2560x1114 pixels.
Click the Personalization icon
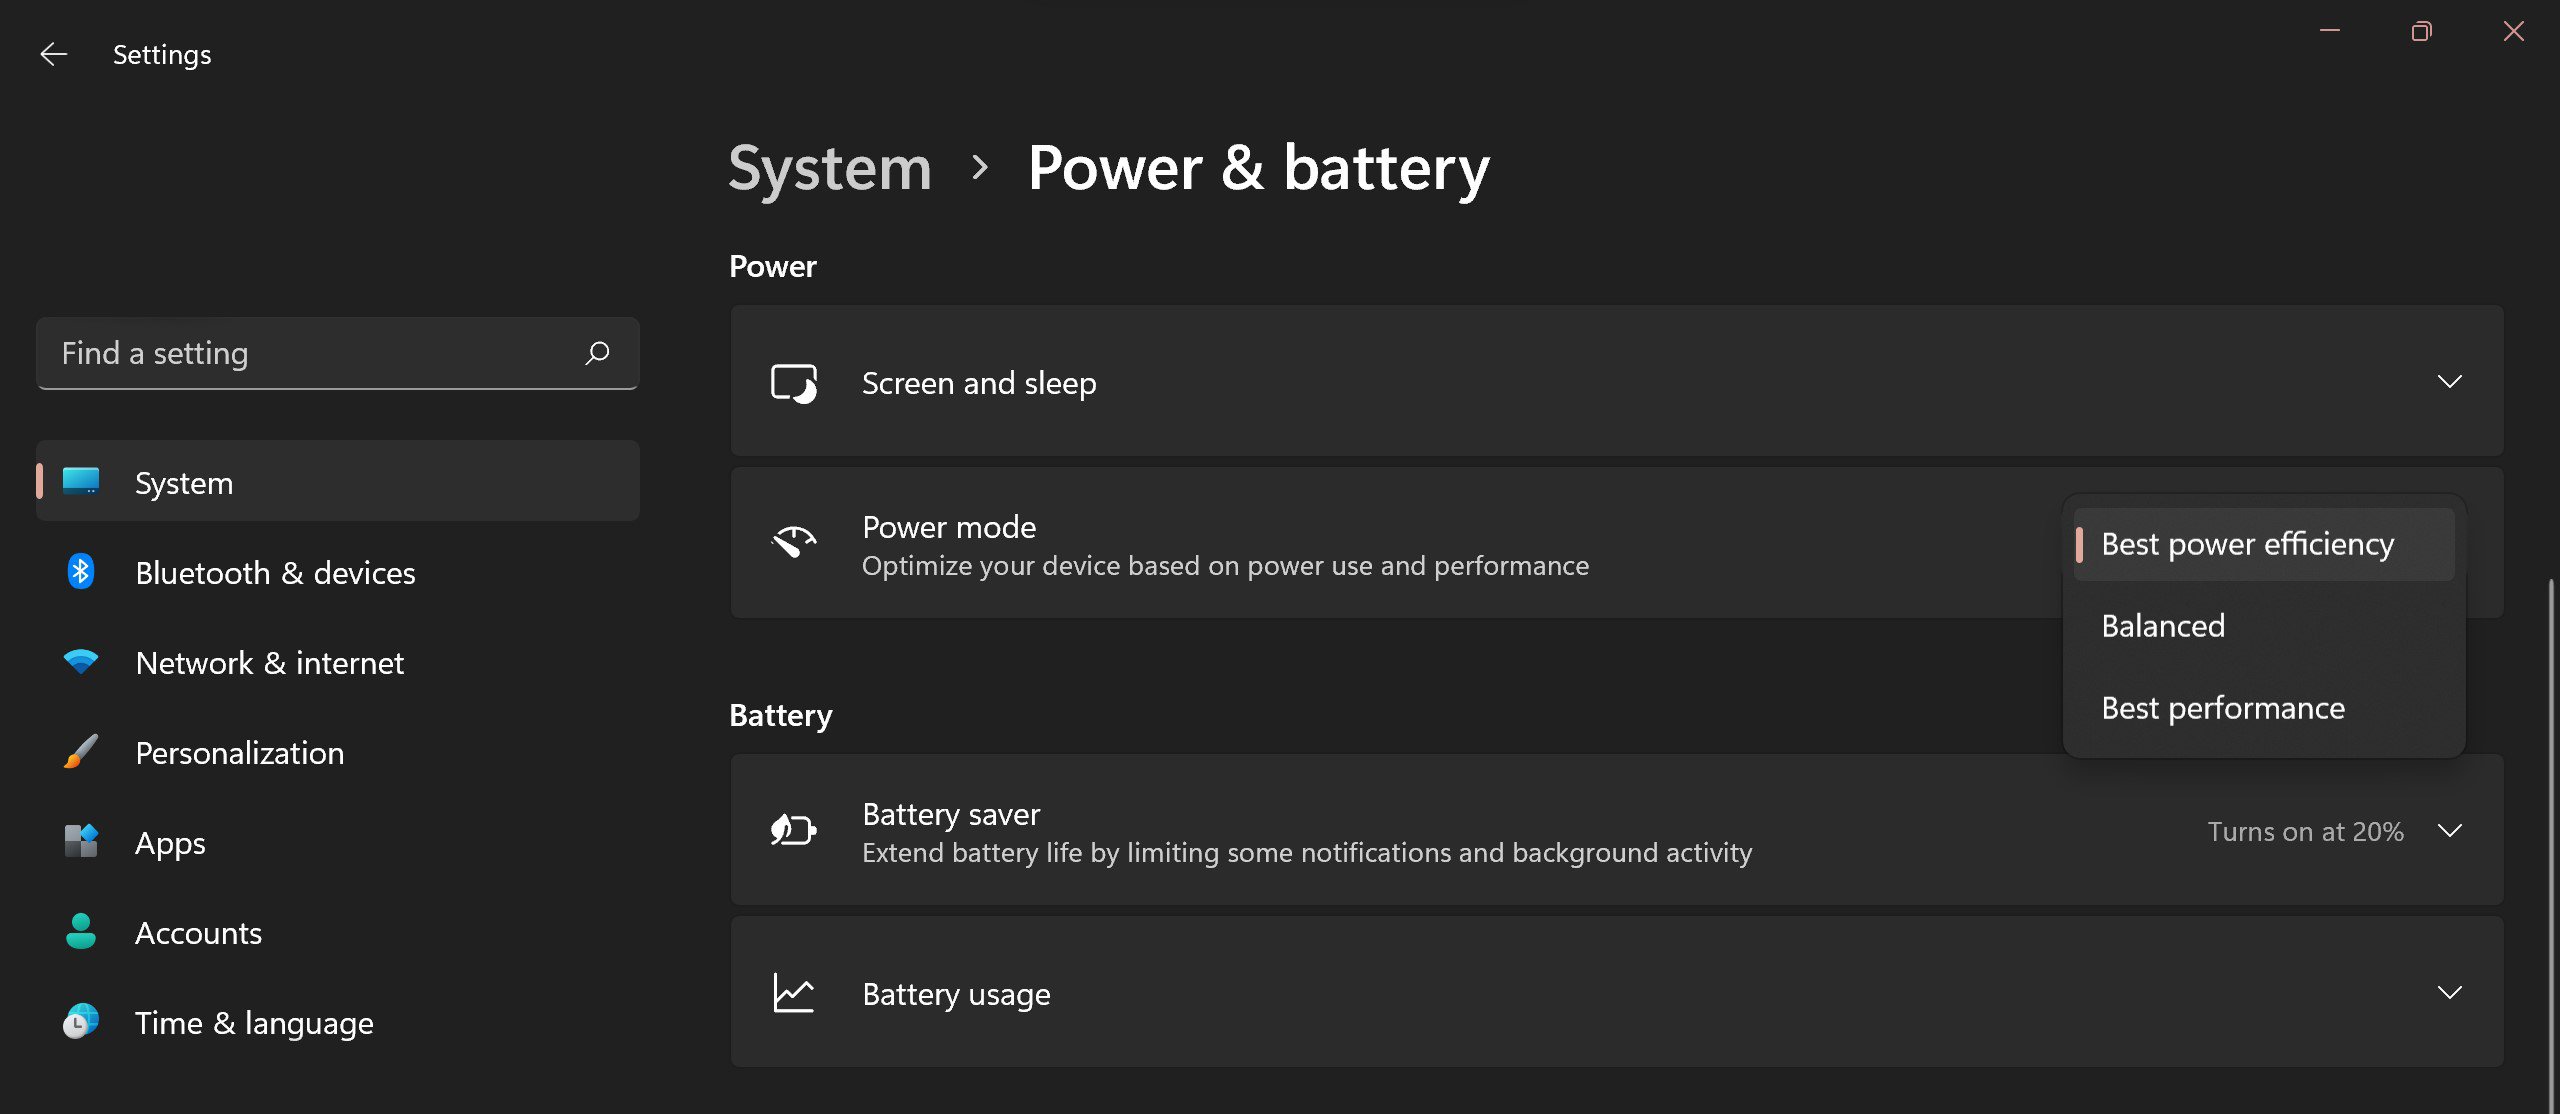tap(78, 751)
